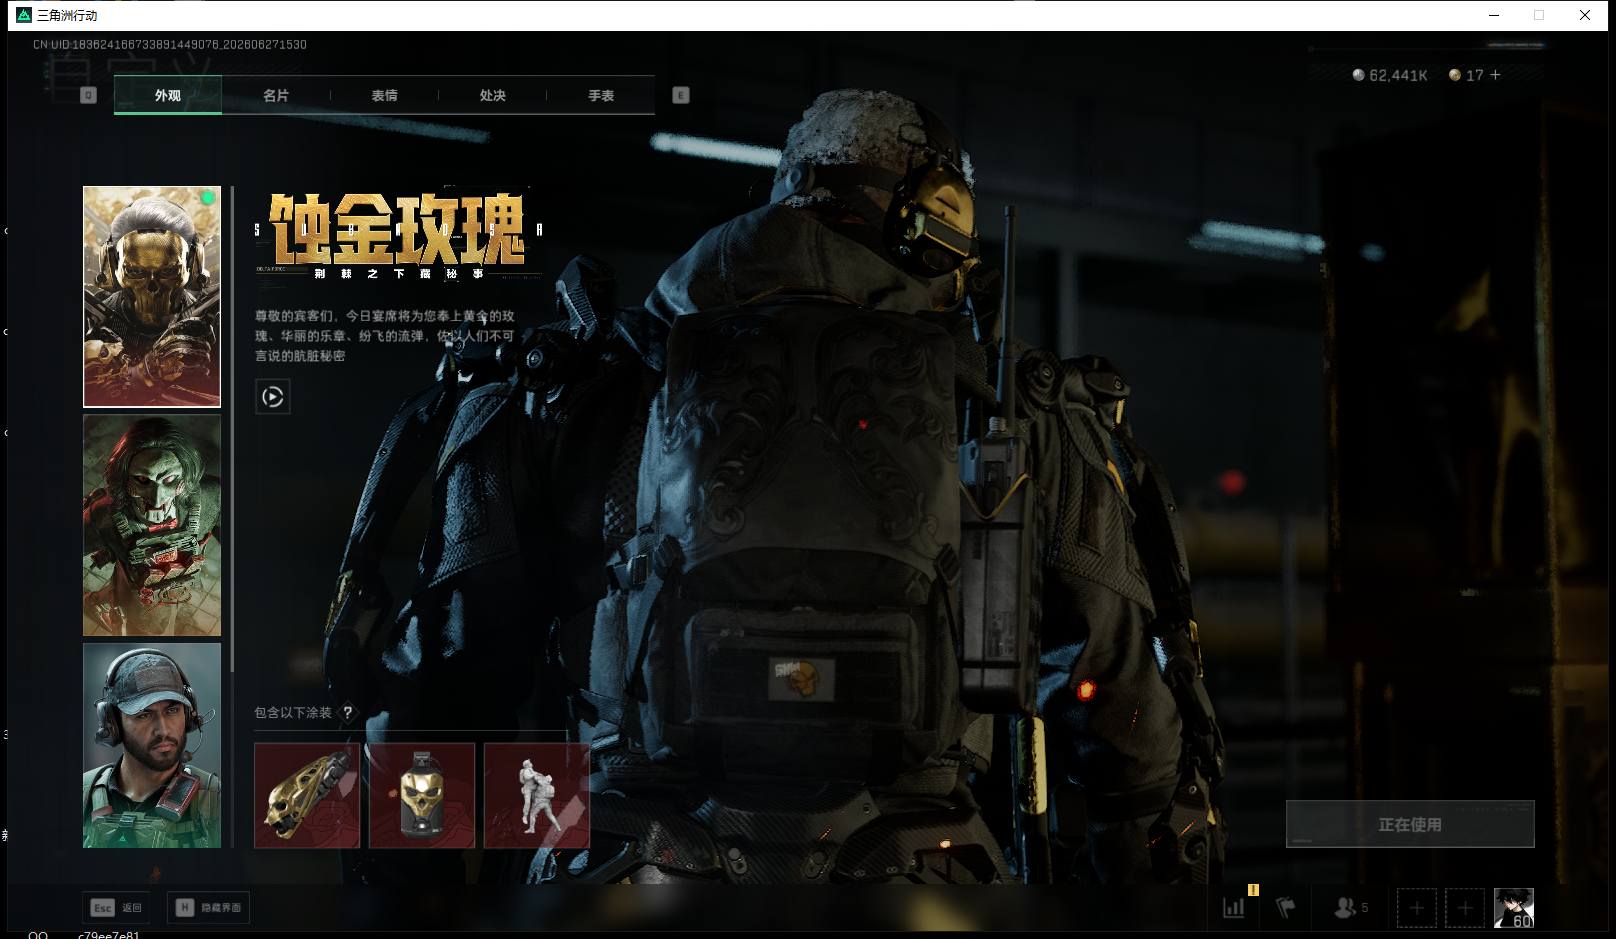
Task: Play the 蚀金玫瑰 skin preview video
Action: [273, 397]
